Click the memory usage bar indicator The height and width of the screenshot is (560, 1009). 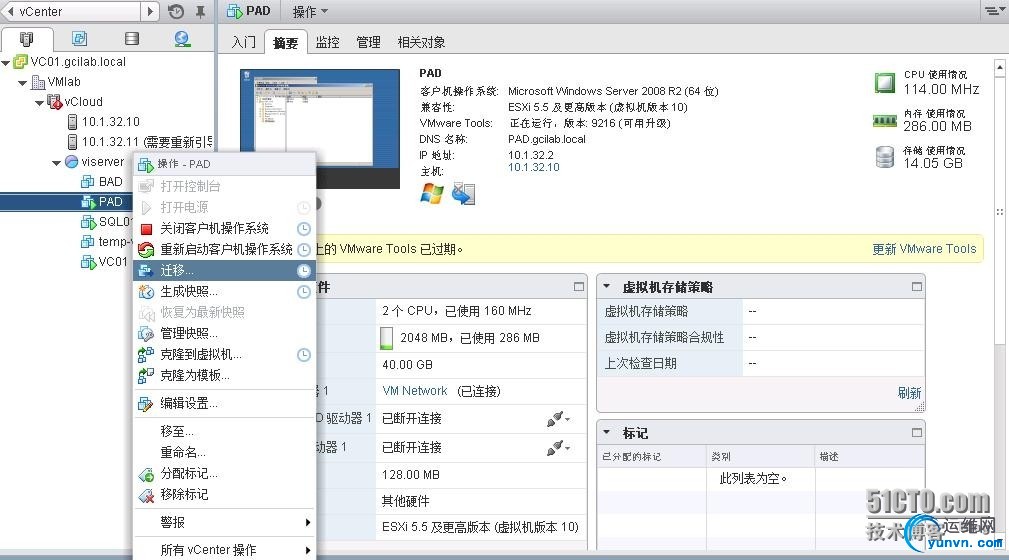point(386,338)
